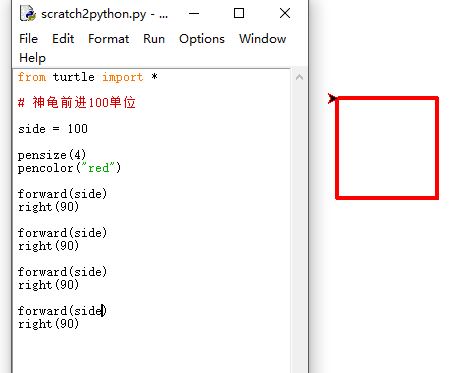
Task: Click the word 'import' in the first line
Action: pos(123,77)
